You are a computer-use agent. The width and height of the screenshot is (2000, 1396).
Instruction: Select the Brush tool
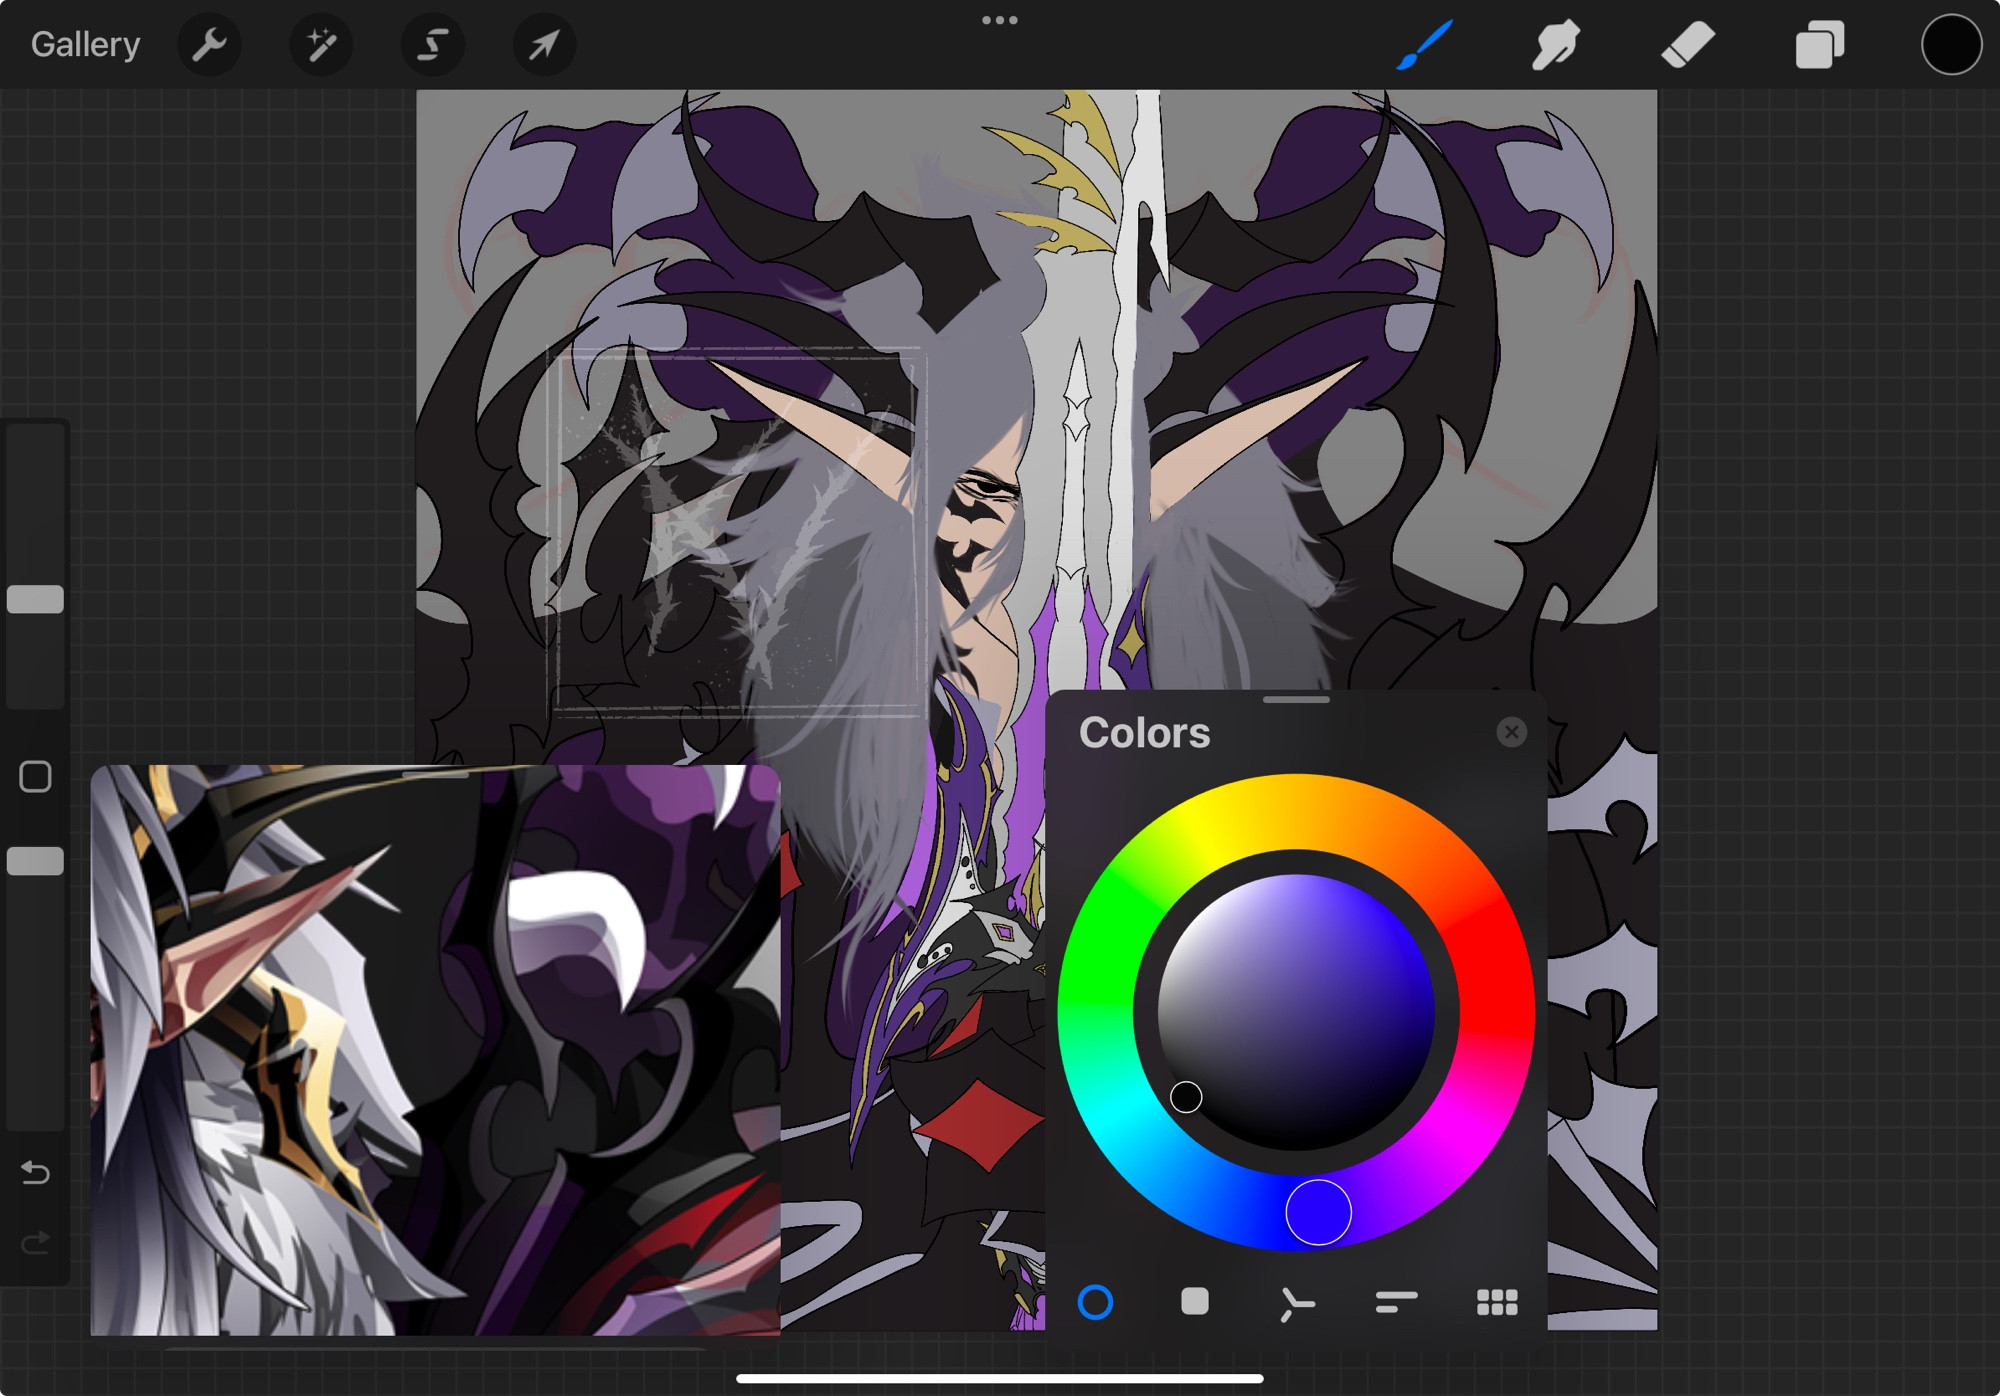click(x=1424, y=45)
